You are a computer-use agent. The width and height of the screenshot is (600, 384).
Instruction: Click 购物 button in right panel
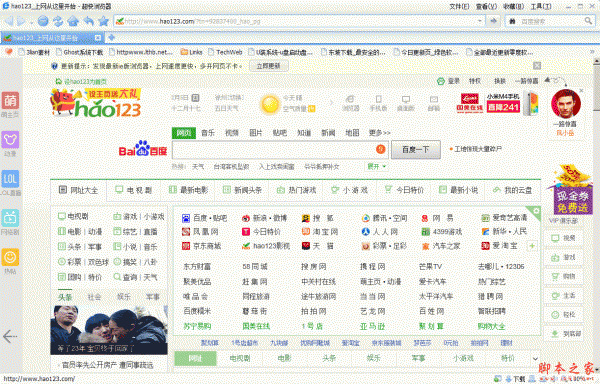click(x=563, y=276)
